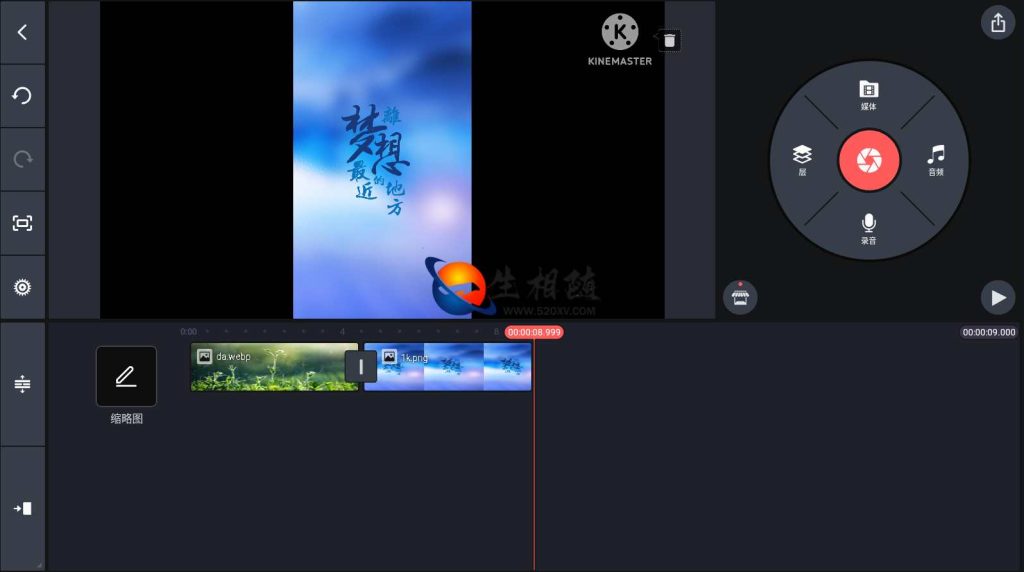1024x572 pixels.
Task: Open the share export icon
Action: (x=998, y=23)
